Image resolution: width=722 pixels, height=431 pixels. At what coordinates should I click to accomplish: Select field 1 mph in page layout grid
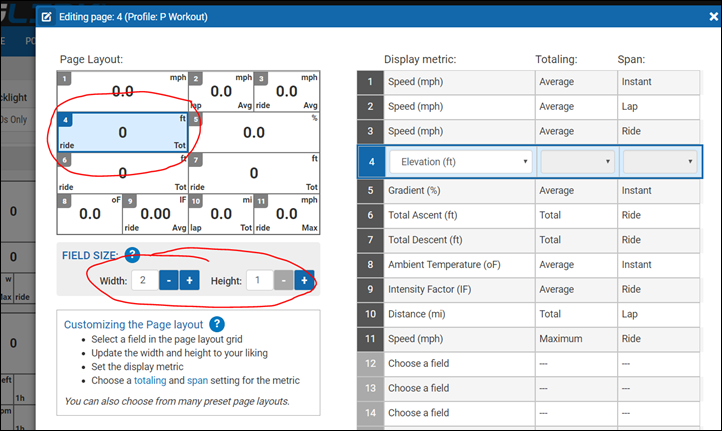click(x=122, y=90)
